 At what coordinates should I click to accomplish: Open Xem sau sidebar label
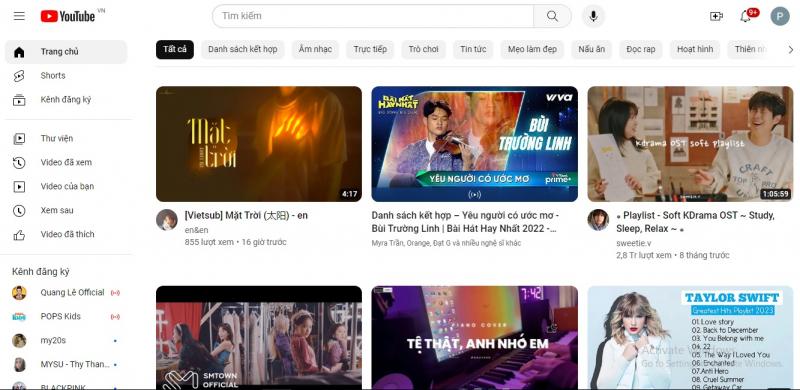coord(56,211)
